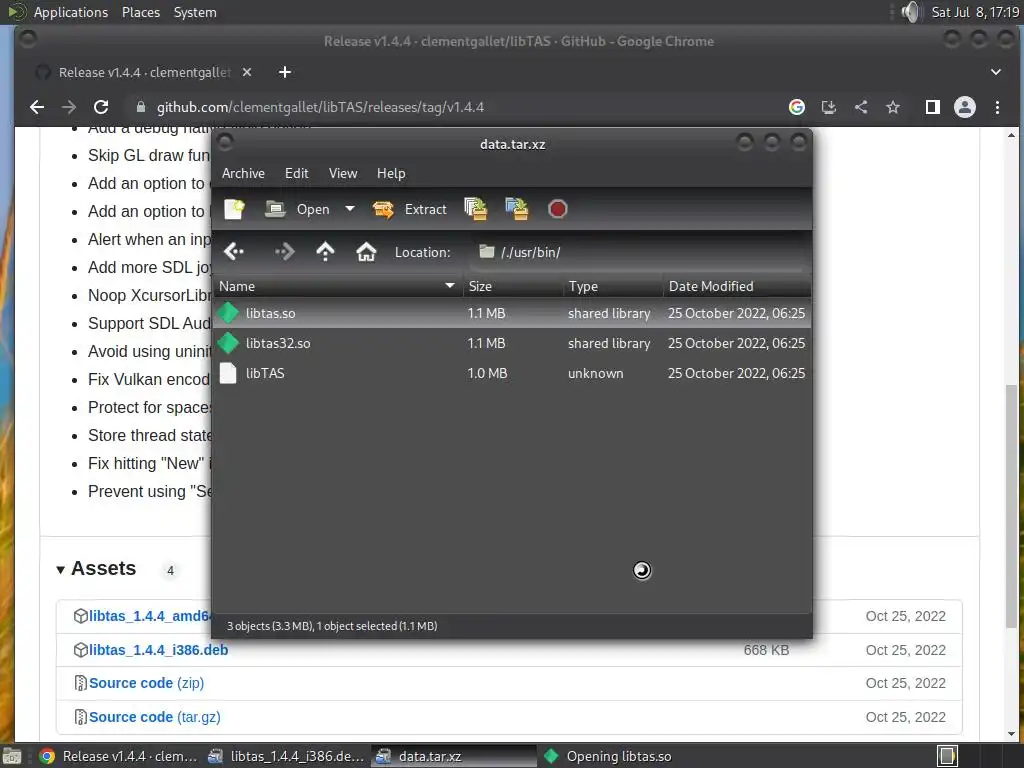Click the volume speaker icon in panel
The width and height of the screenshot is (1024, 768).
(x=910, y=12)
